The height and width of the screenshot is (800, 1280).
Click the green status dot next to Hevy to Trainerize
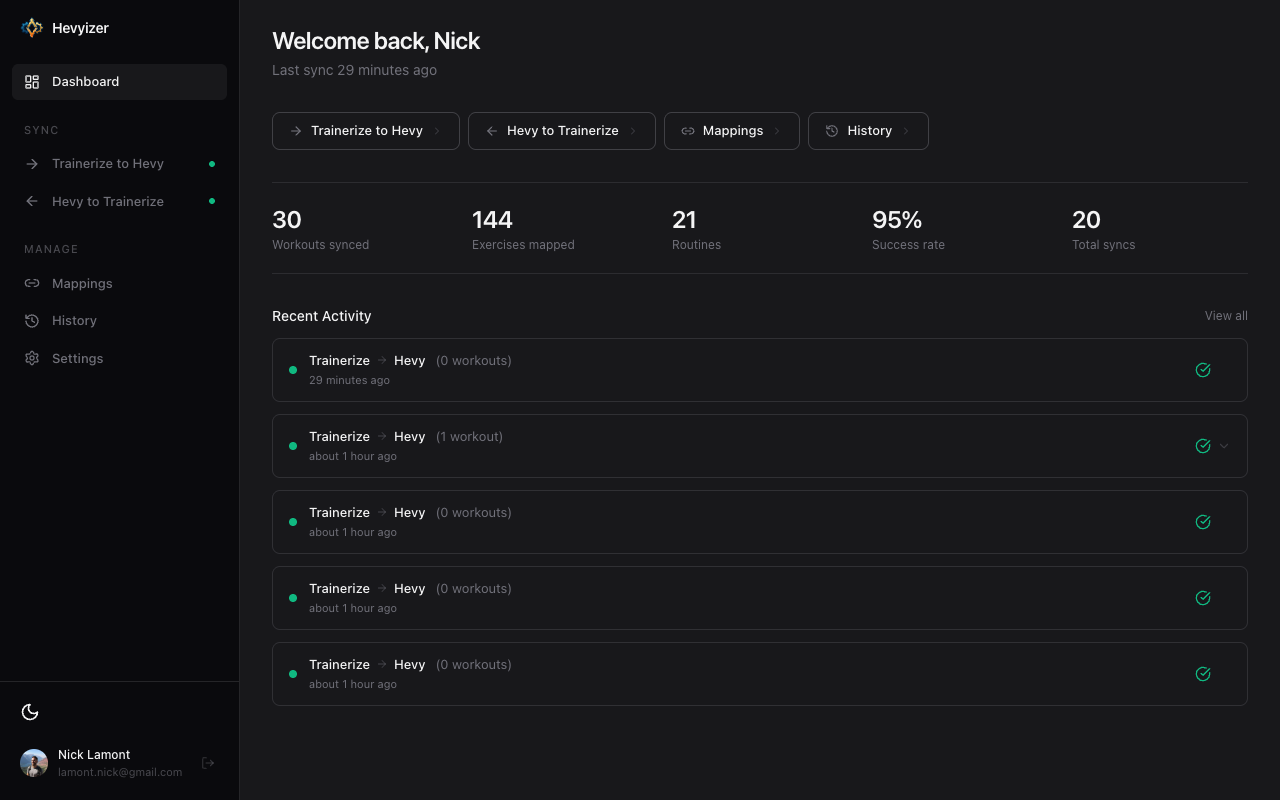211,201
